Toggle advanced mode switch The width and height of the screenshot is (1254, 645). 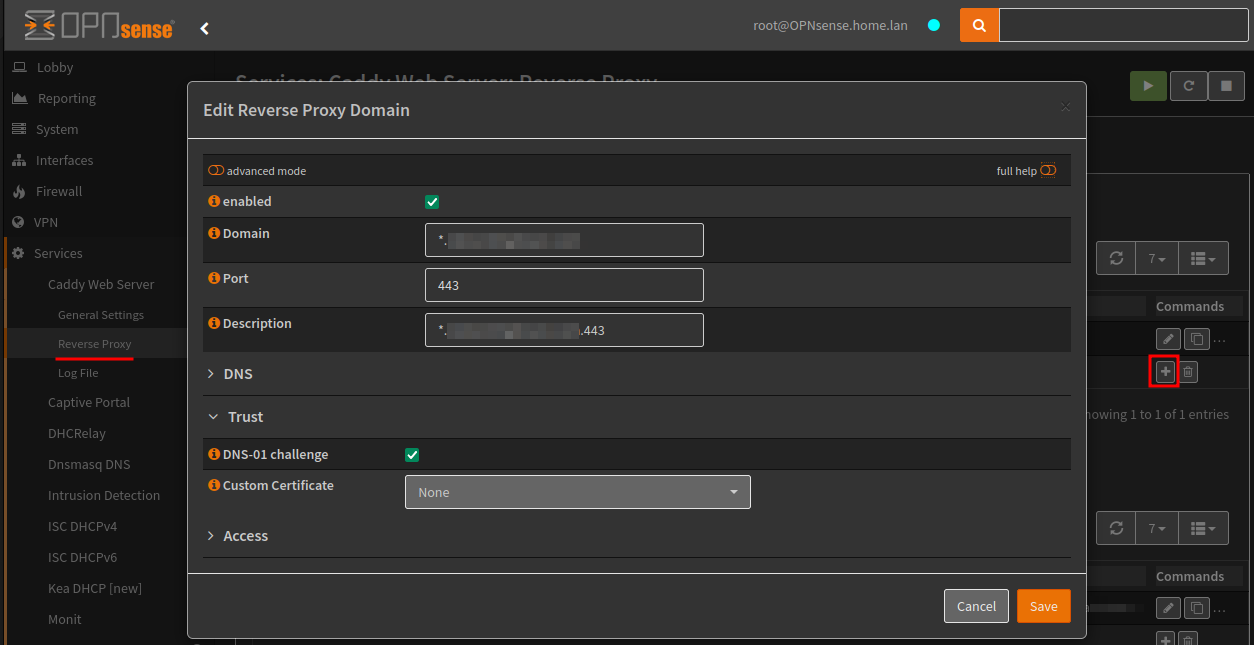tap(216, 171)
